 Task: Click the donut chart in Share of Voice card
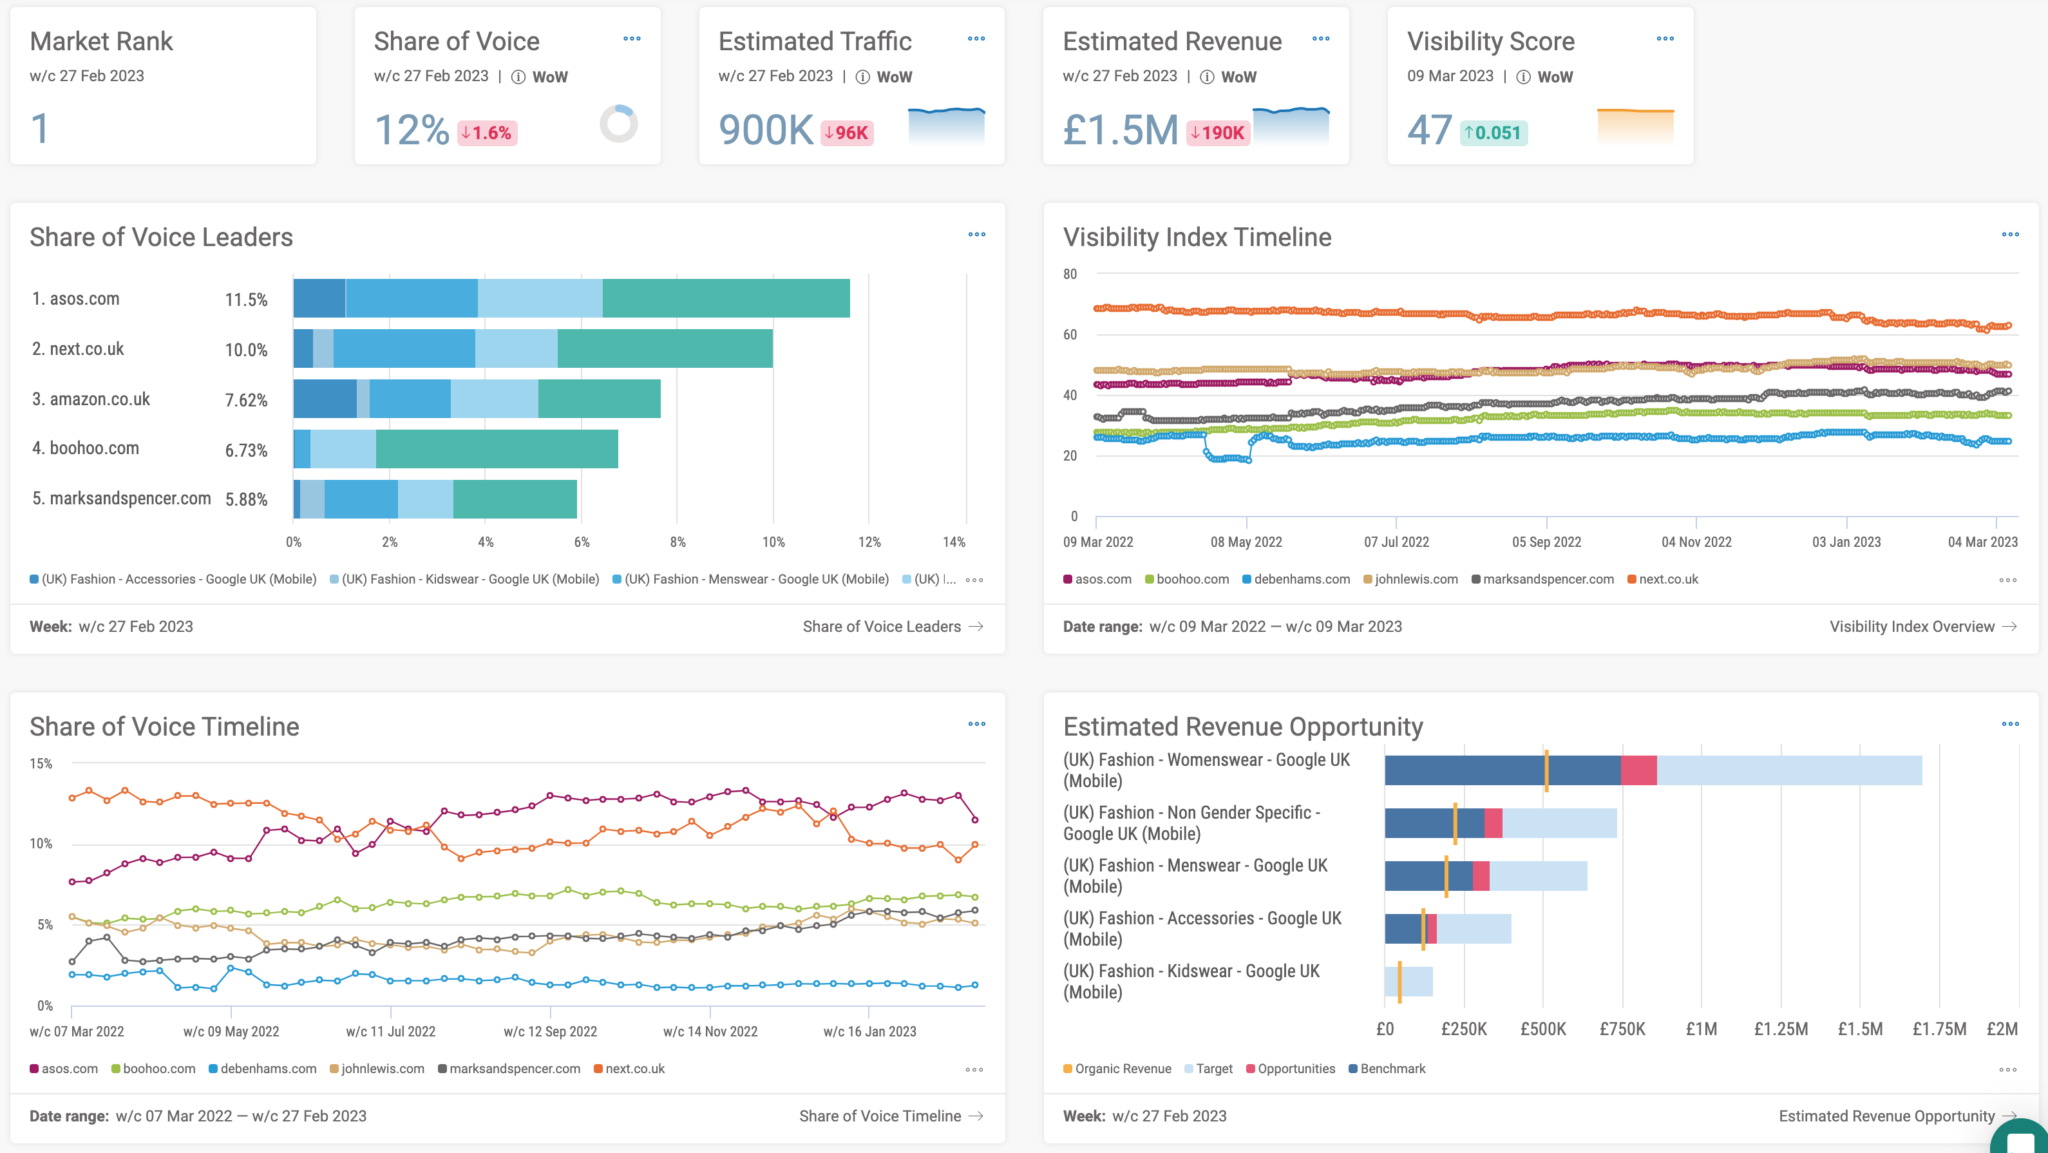(x=619, y=124)
